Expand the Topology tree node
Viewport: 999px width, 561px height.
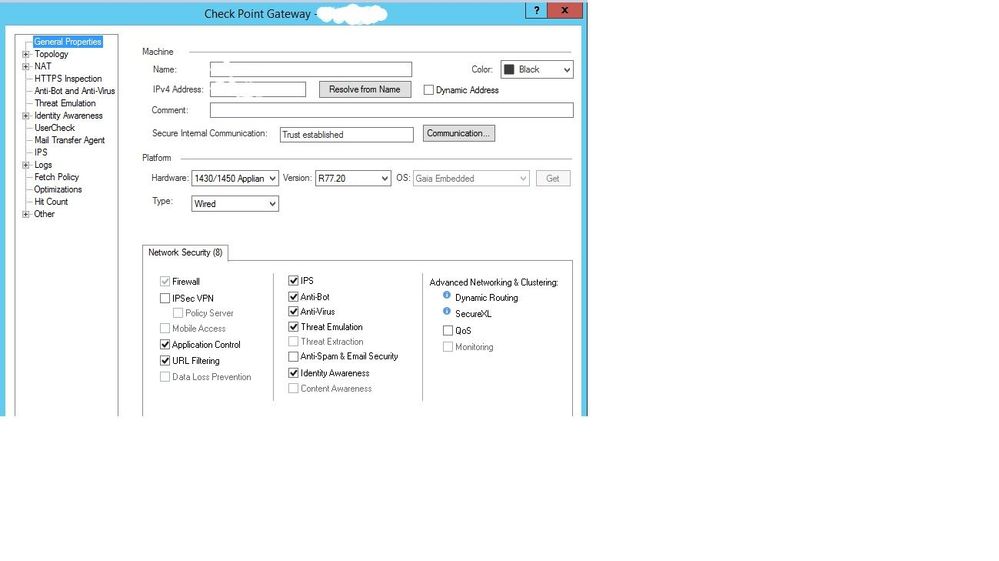[25, 54]
